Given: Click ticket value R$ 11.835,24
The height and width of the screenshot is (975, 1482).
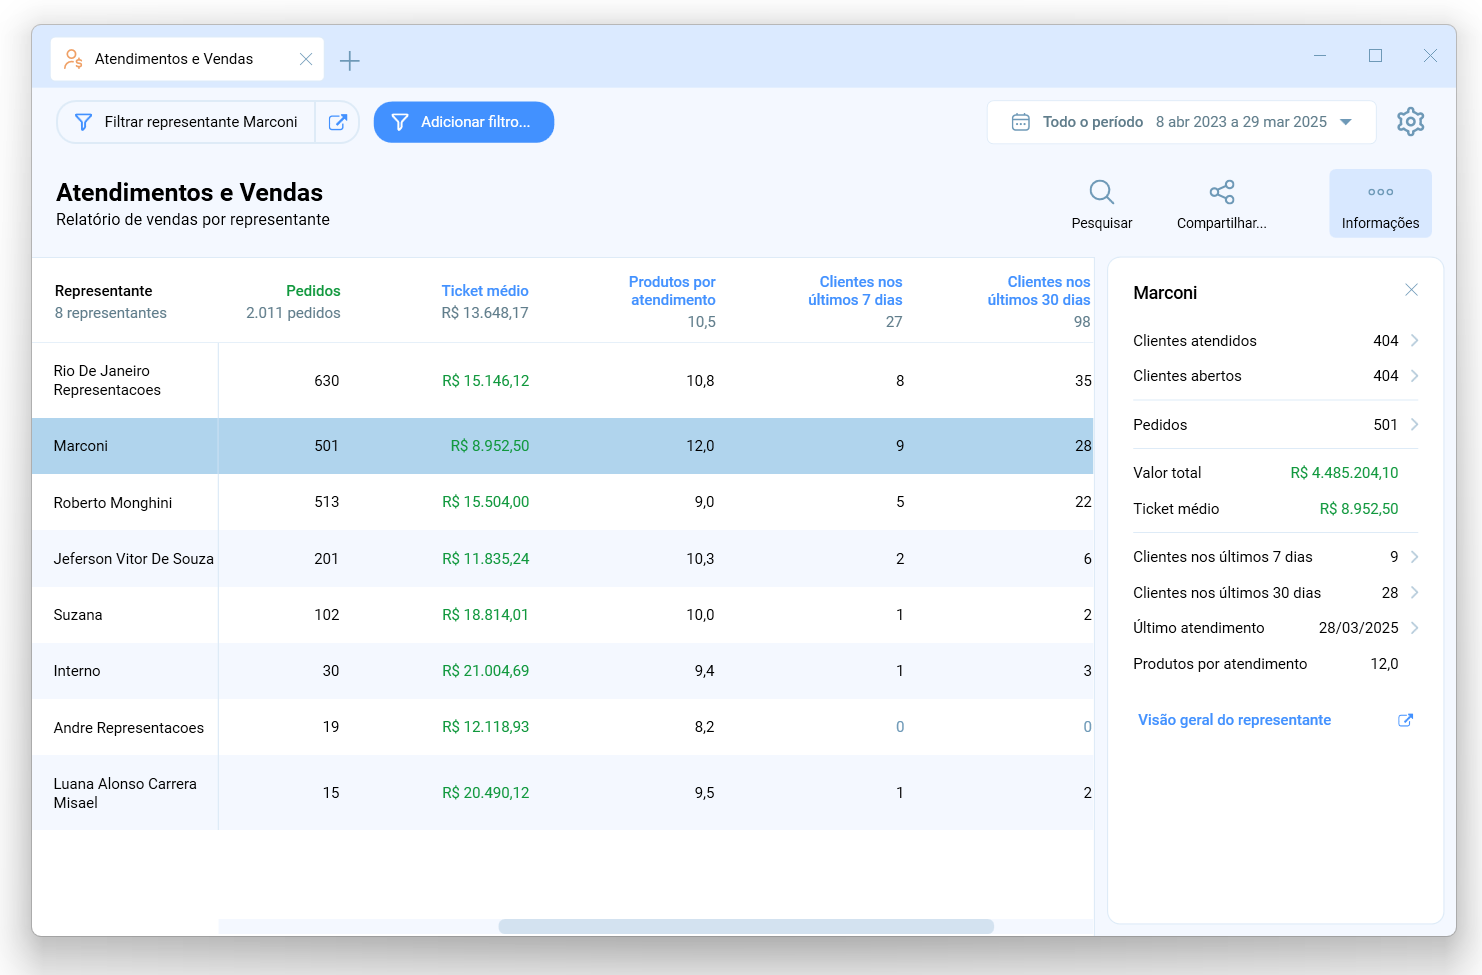Looking at the screenshot, I should (486, 559).
